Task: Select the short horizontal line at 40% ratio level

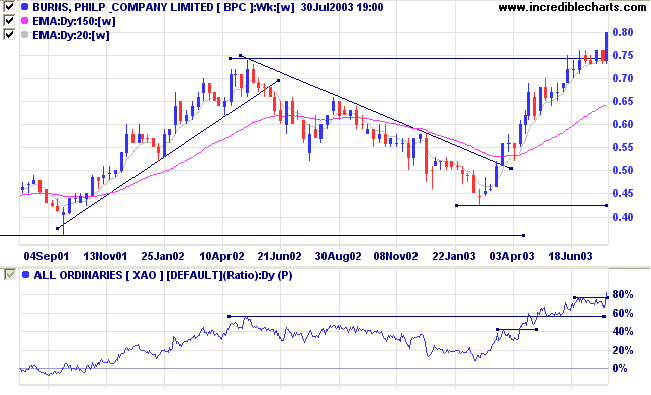Action: pyautogui.click(x=517, y=330)
